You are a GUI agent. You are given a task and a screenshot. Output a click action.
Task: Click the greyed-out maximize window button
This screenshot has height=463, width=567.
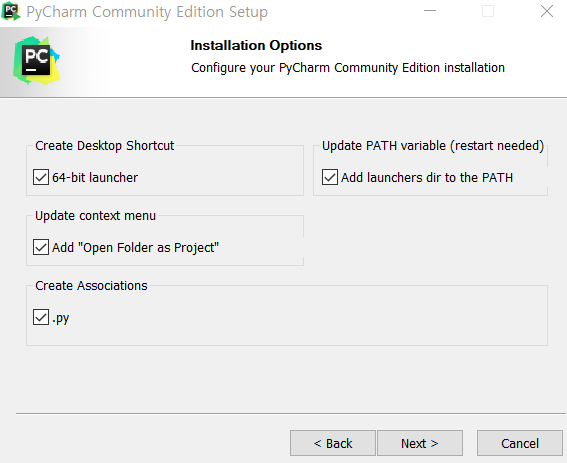[x=488, y=11]
